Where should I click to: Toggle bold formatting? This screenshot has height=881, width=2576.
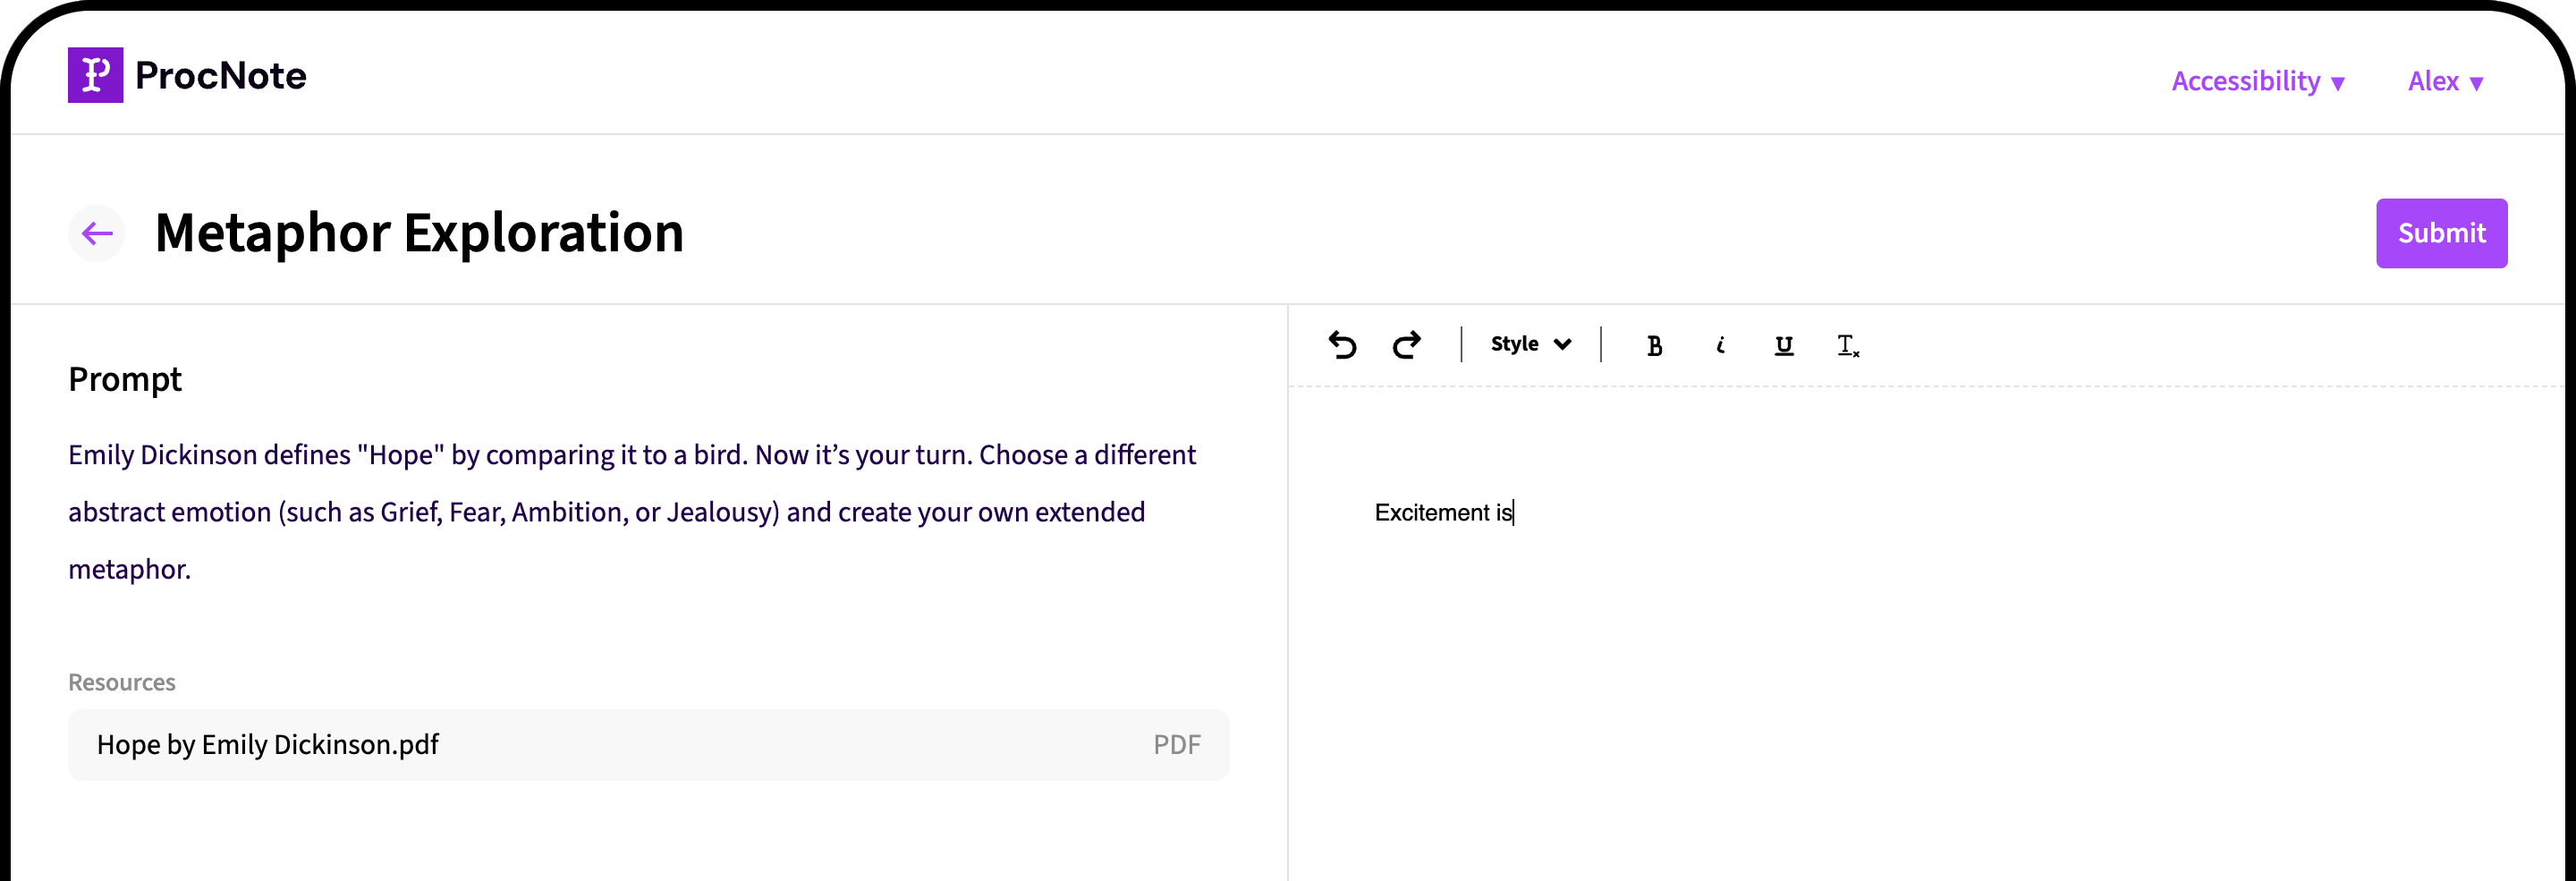[x=1655, y=345]
